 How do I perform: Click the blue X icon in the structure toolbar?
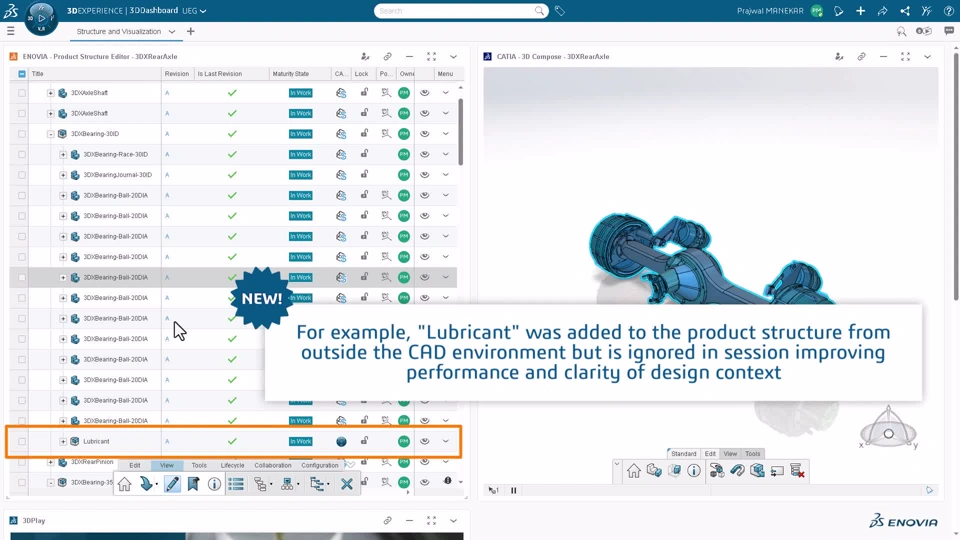point(347,484)
